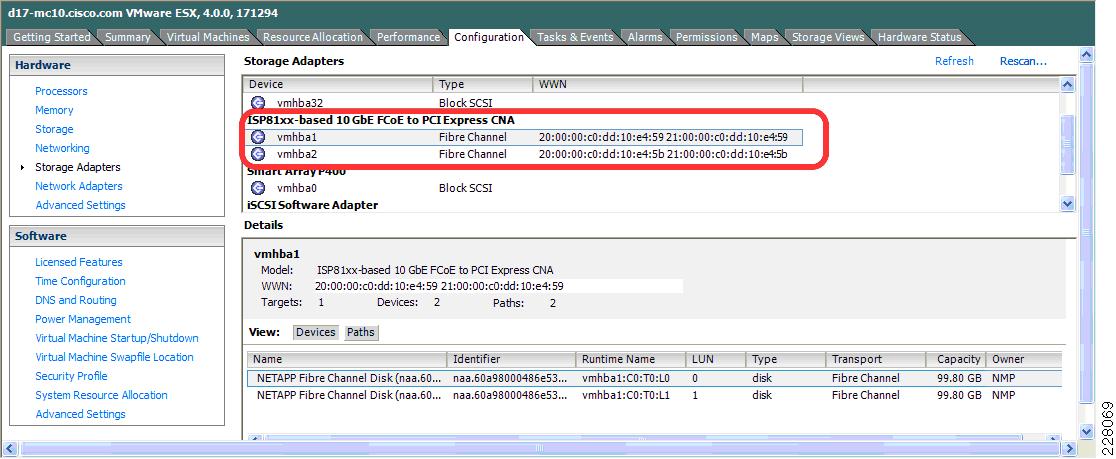Screen dimensions: 1116x459
Task: Open the Performance tab
Action: pyautogui.click(x=408, y=37)
